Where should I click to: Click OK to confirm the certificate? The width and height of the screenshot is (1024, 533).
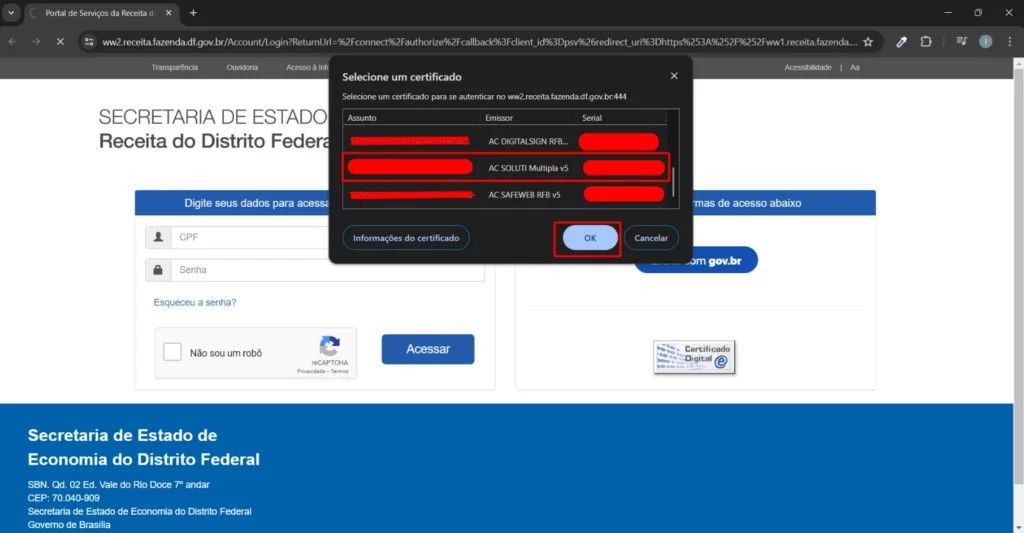[589, 238]
